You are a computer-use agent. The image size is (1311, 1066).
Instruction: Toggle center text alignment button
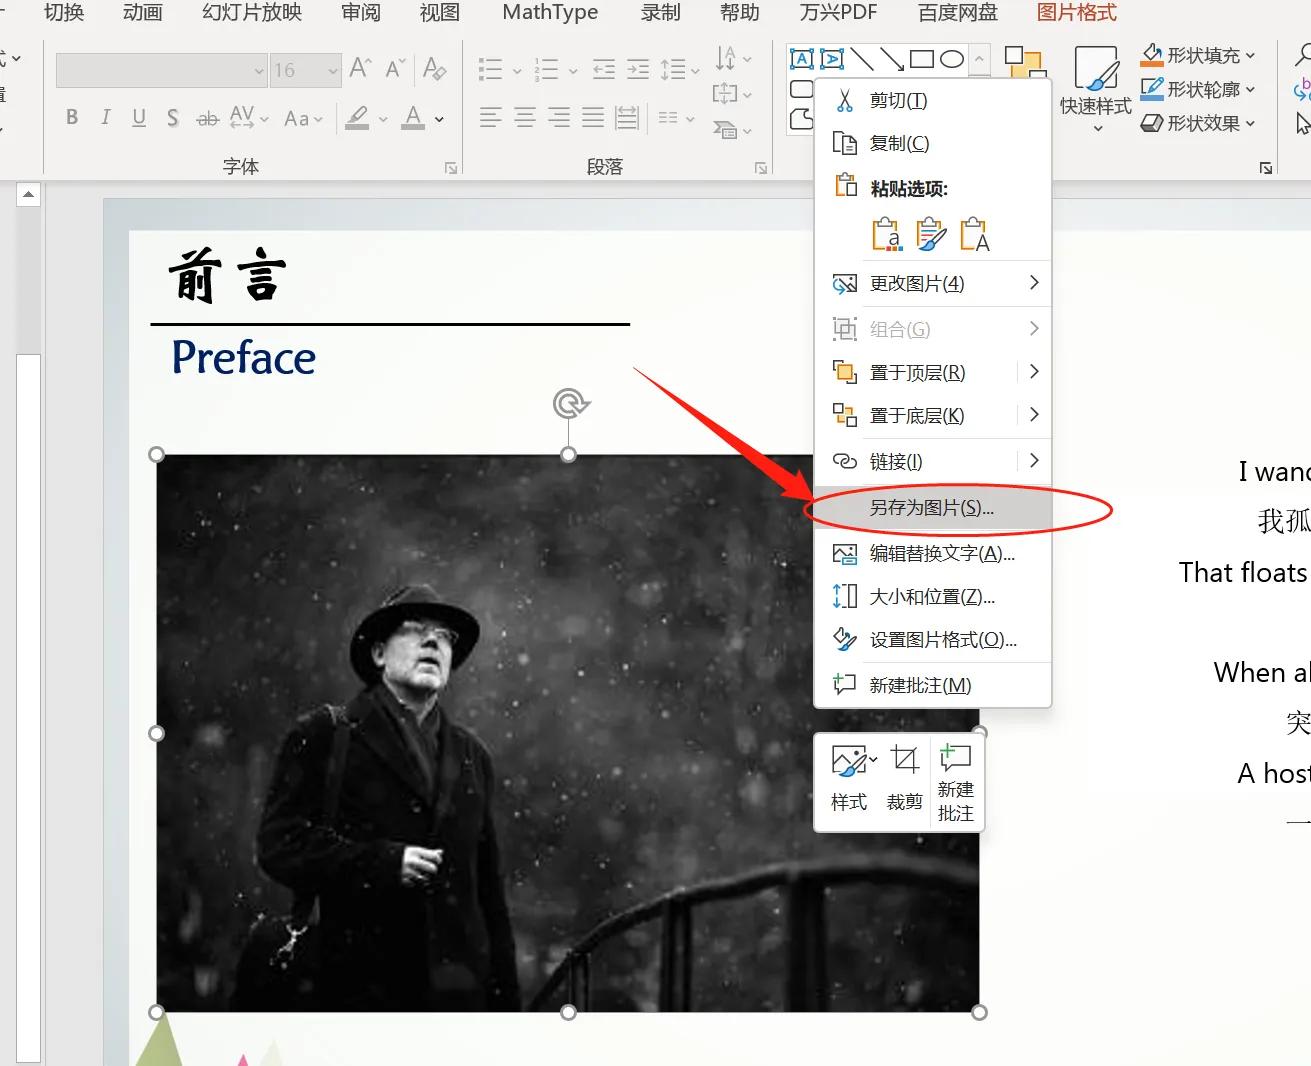(524, 117)
